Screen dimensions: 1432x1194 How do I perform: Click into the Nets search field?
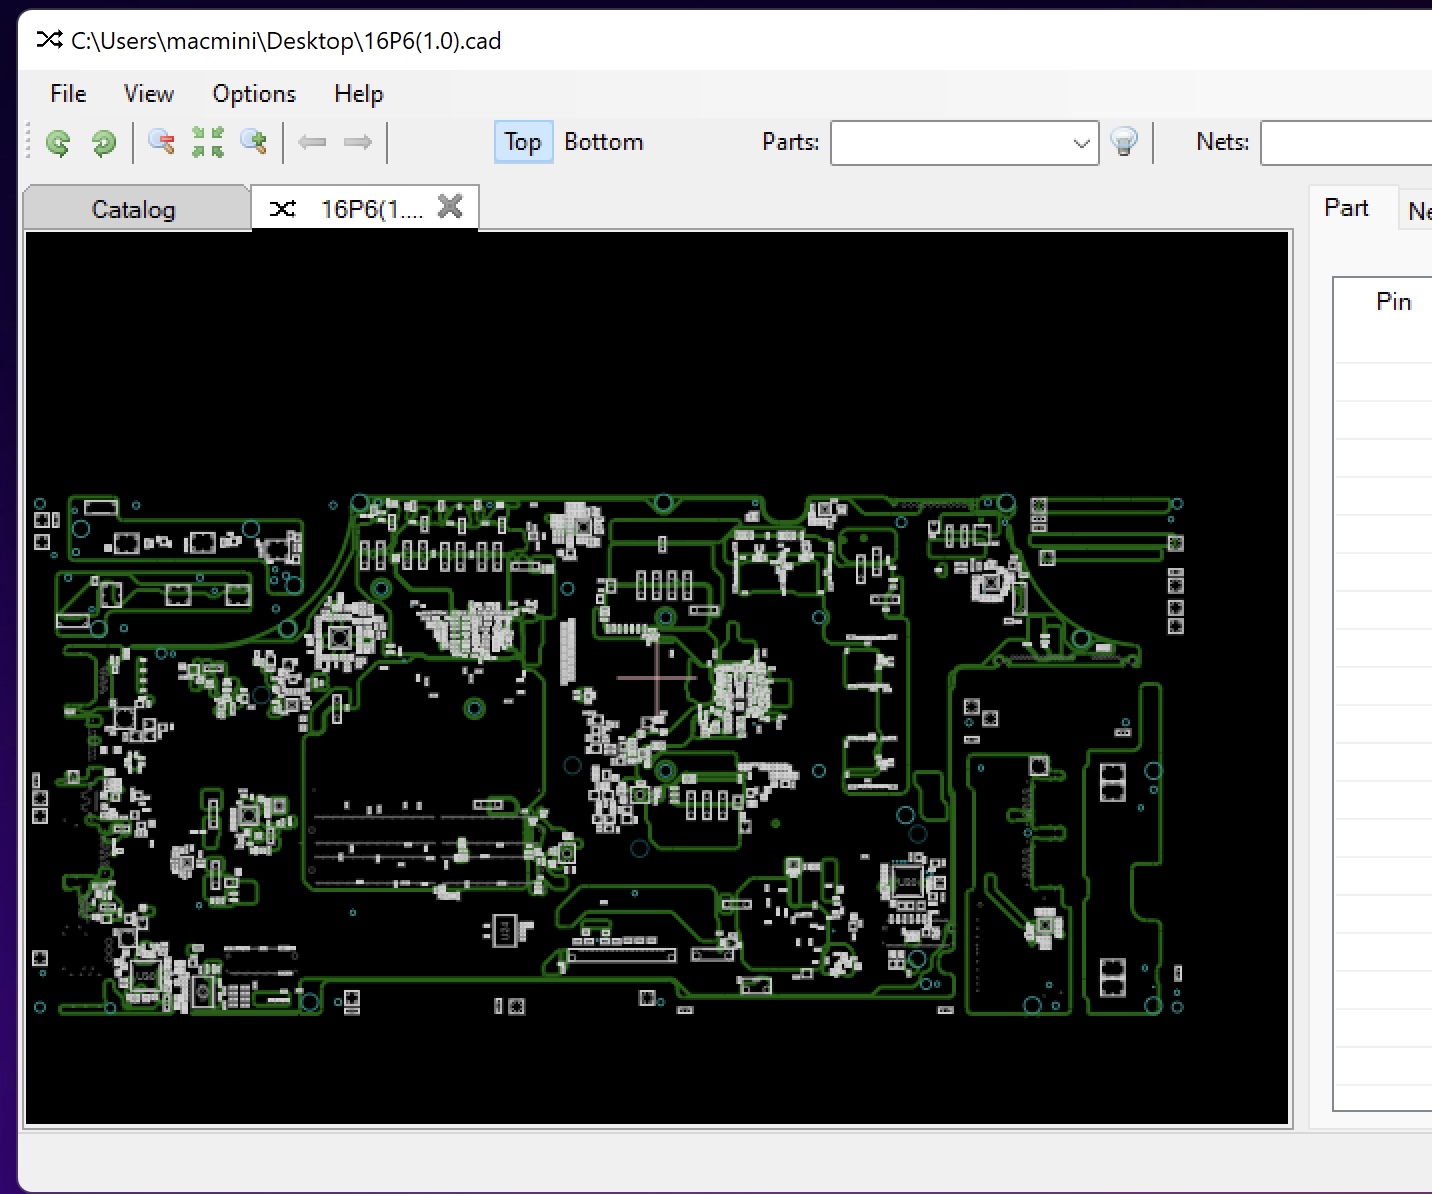click(1345, 143)
